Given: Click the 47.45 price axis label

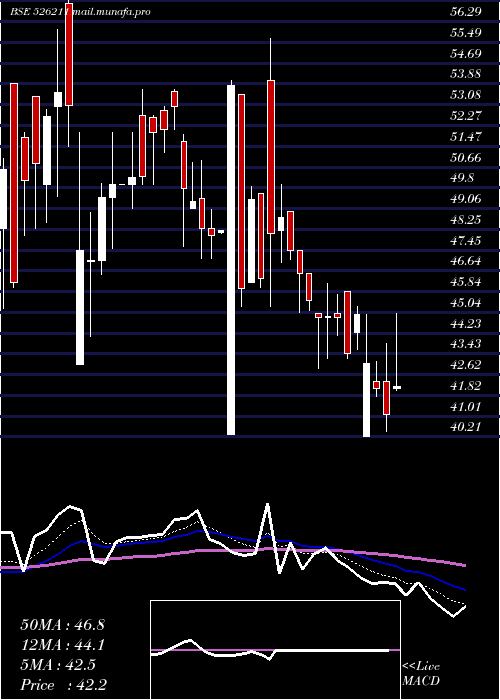Looking at the screenshot, I should (466, 241).
